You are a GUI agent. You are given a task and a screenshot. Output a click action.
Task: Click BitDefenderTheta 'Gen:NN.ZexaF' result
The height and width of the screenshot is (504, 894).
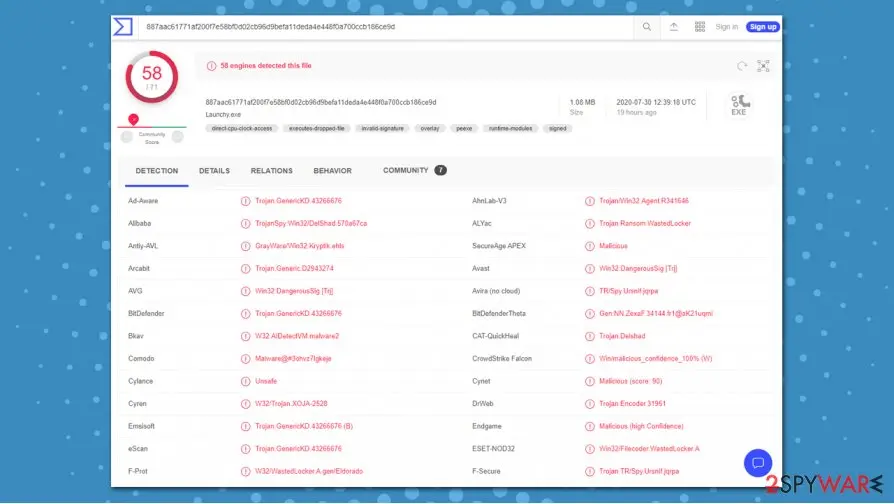[x=656, y=314]
